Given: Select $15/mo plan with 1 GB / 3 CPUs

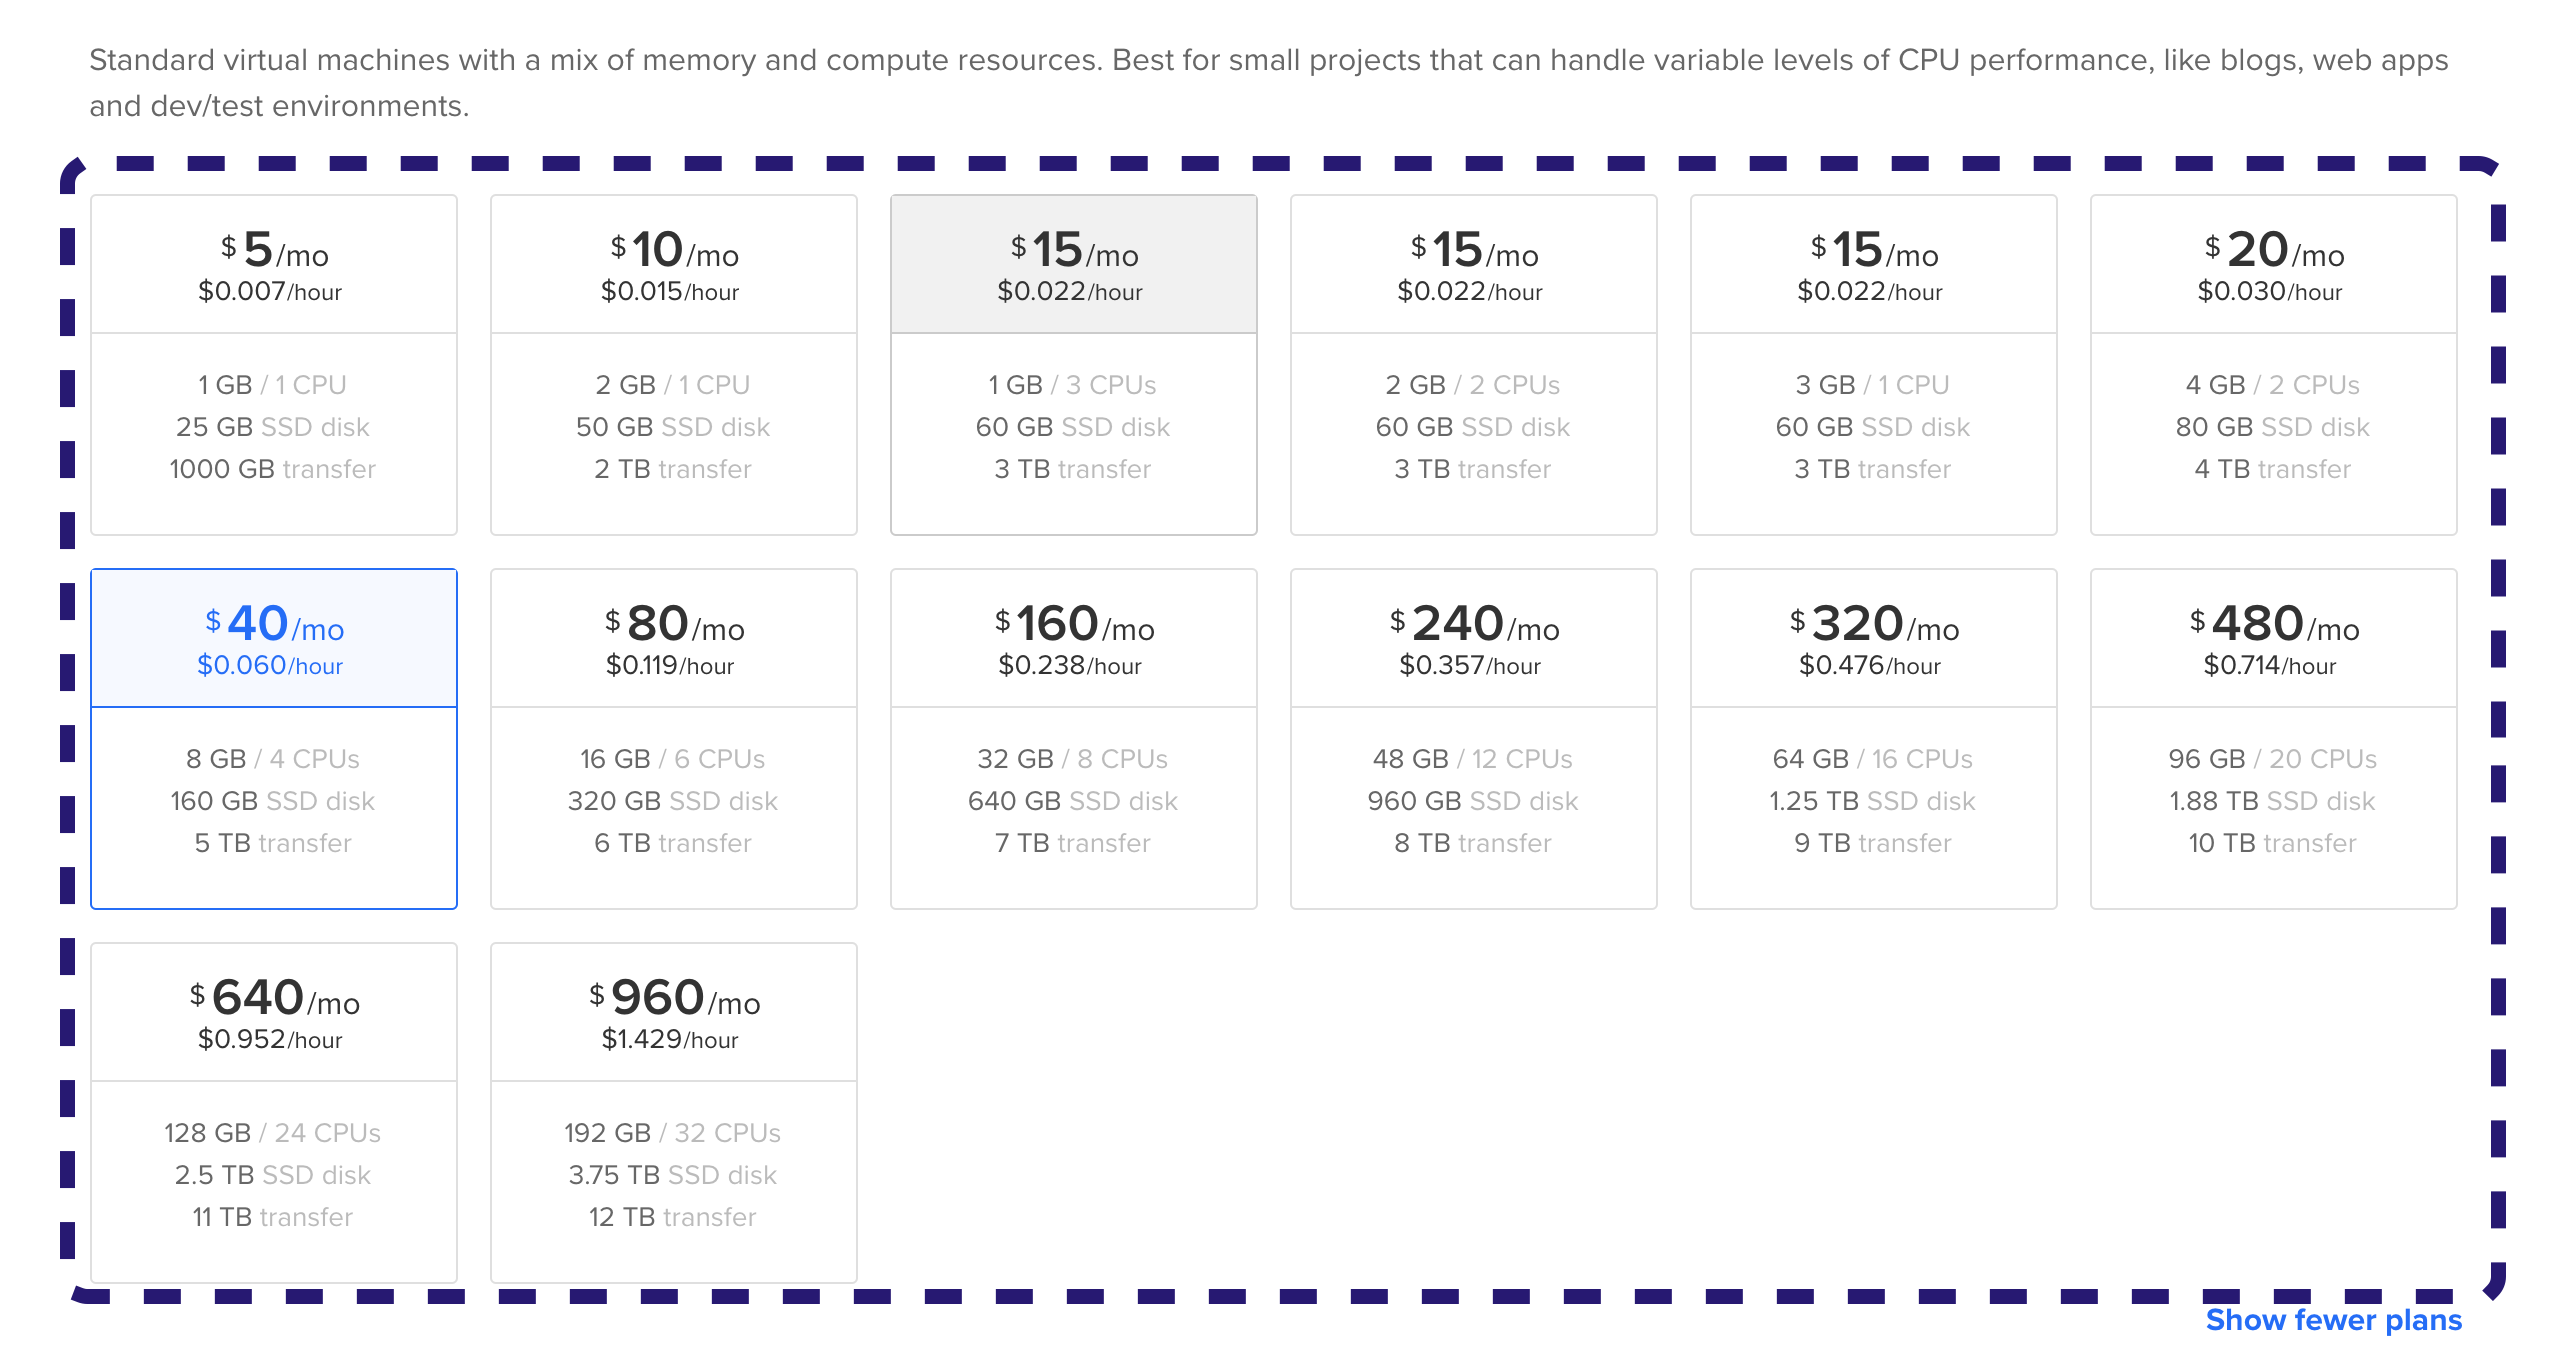Looking at the screenshot, I should click(1074, 365).
